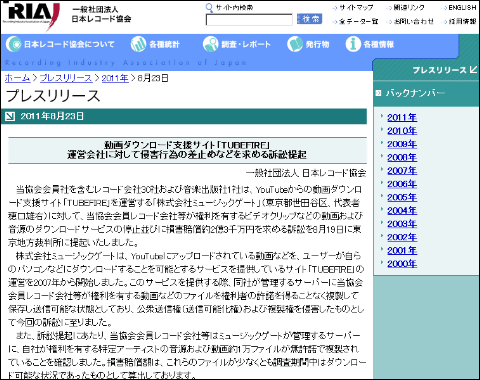Screen dimensions: 480x380
Task: Click the 検索 search button
Action: [309, 19]
